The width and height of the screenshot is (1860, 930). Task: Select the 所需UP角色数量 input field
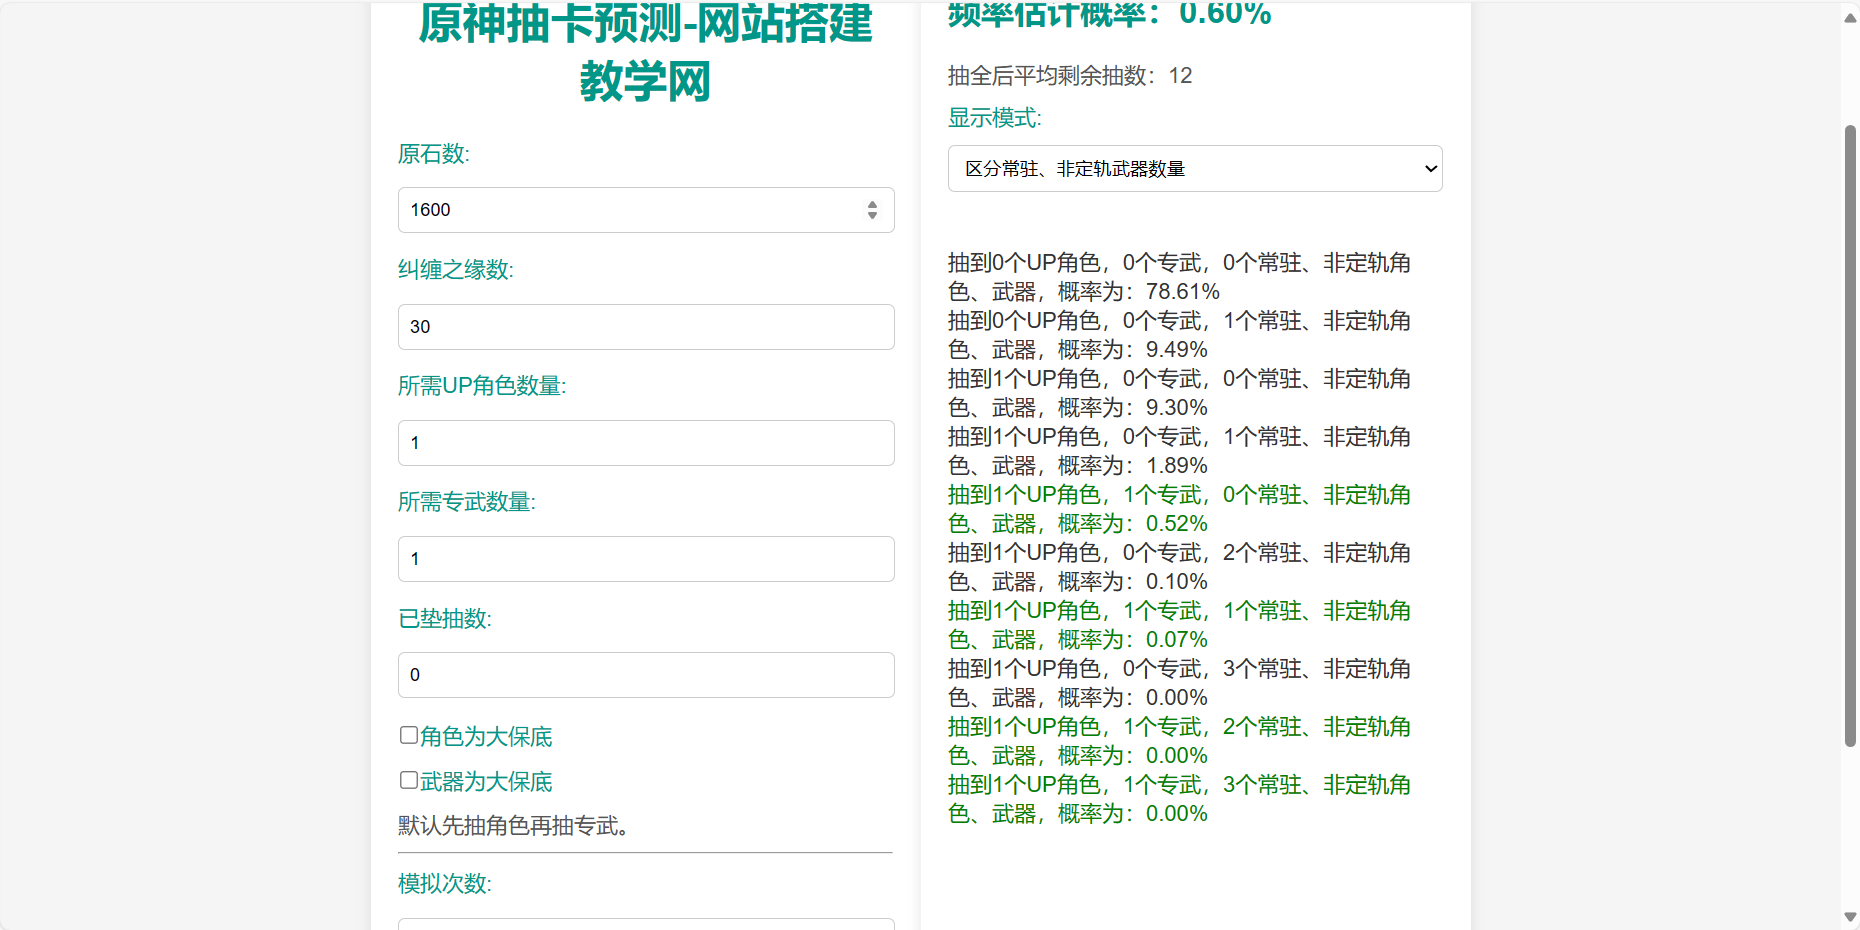(646, 443)
